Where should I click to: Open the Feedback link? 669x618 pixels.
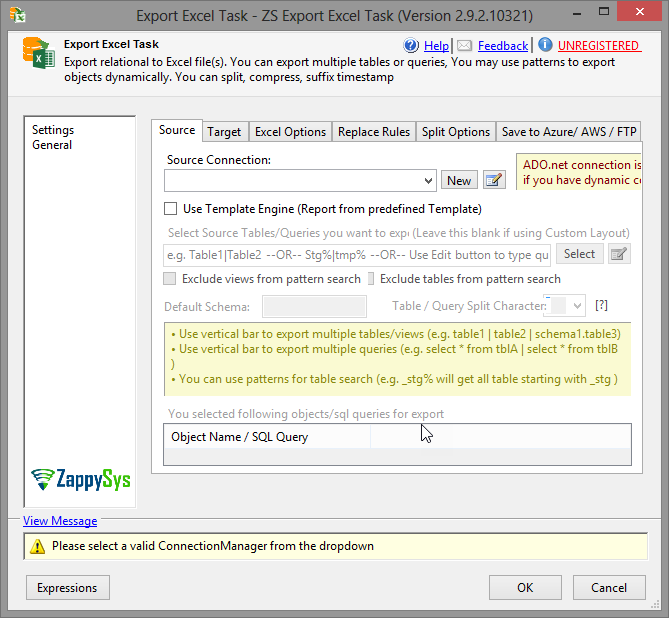coord(503,46)
